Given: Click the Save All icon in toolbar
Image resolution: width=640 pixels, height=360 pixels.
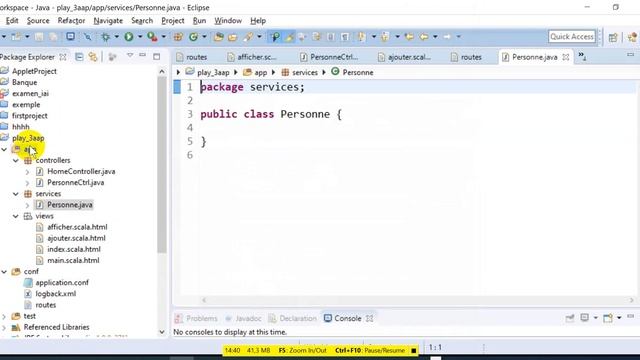Looking at the screenshot, I should 53,37.
